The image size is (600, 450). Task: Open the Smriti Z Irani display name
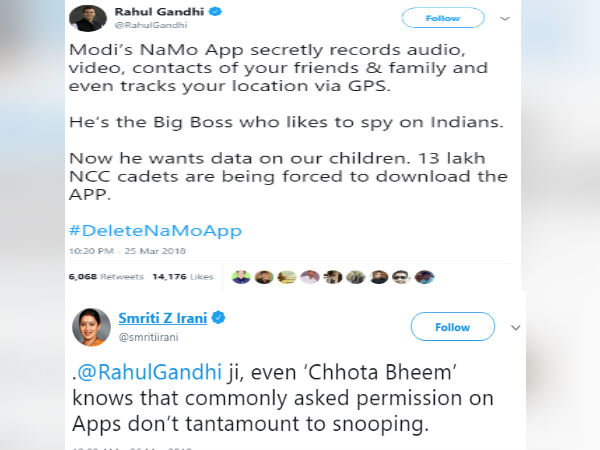(x=162, y=319)
